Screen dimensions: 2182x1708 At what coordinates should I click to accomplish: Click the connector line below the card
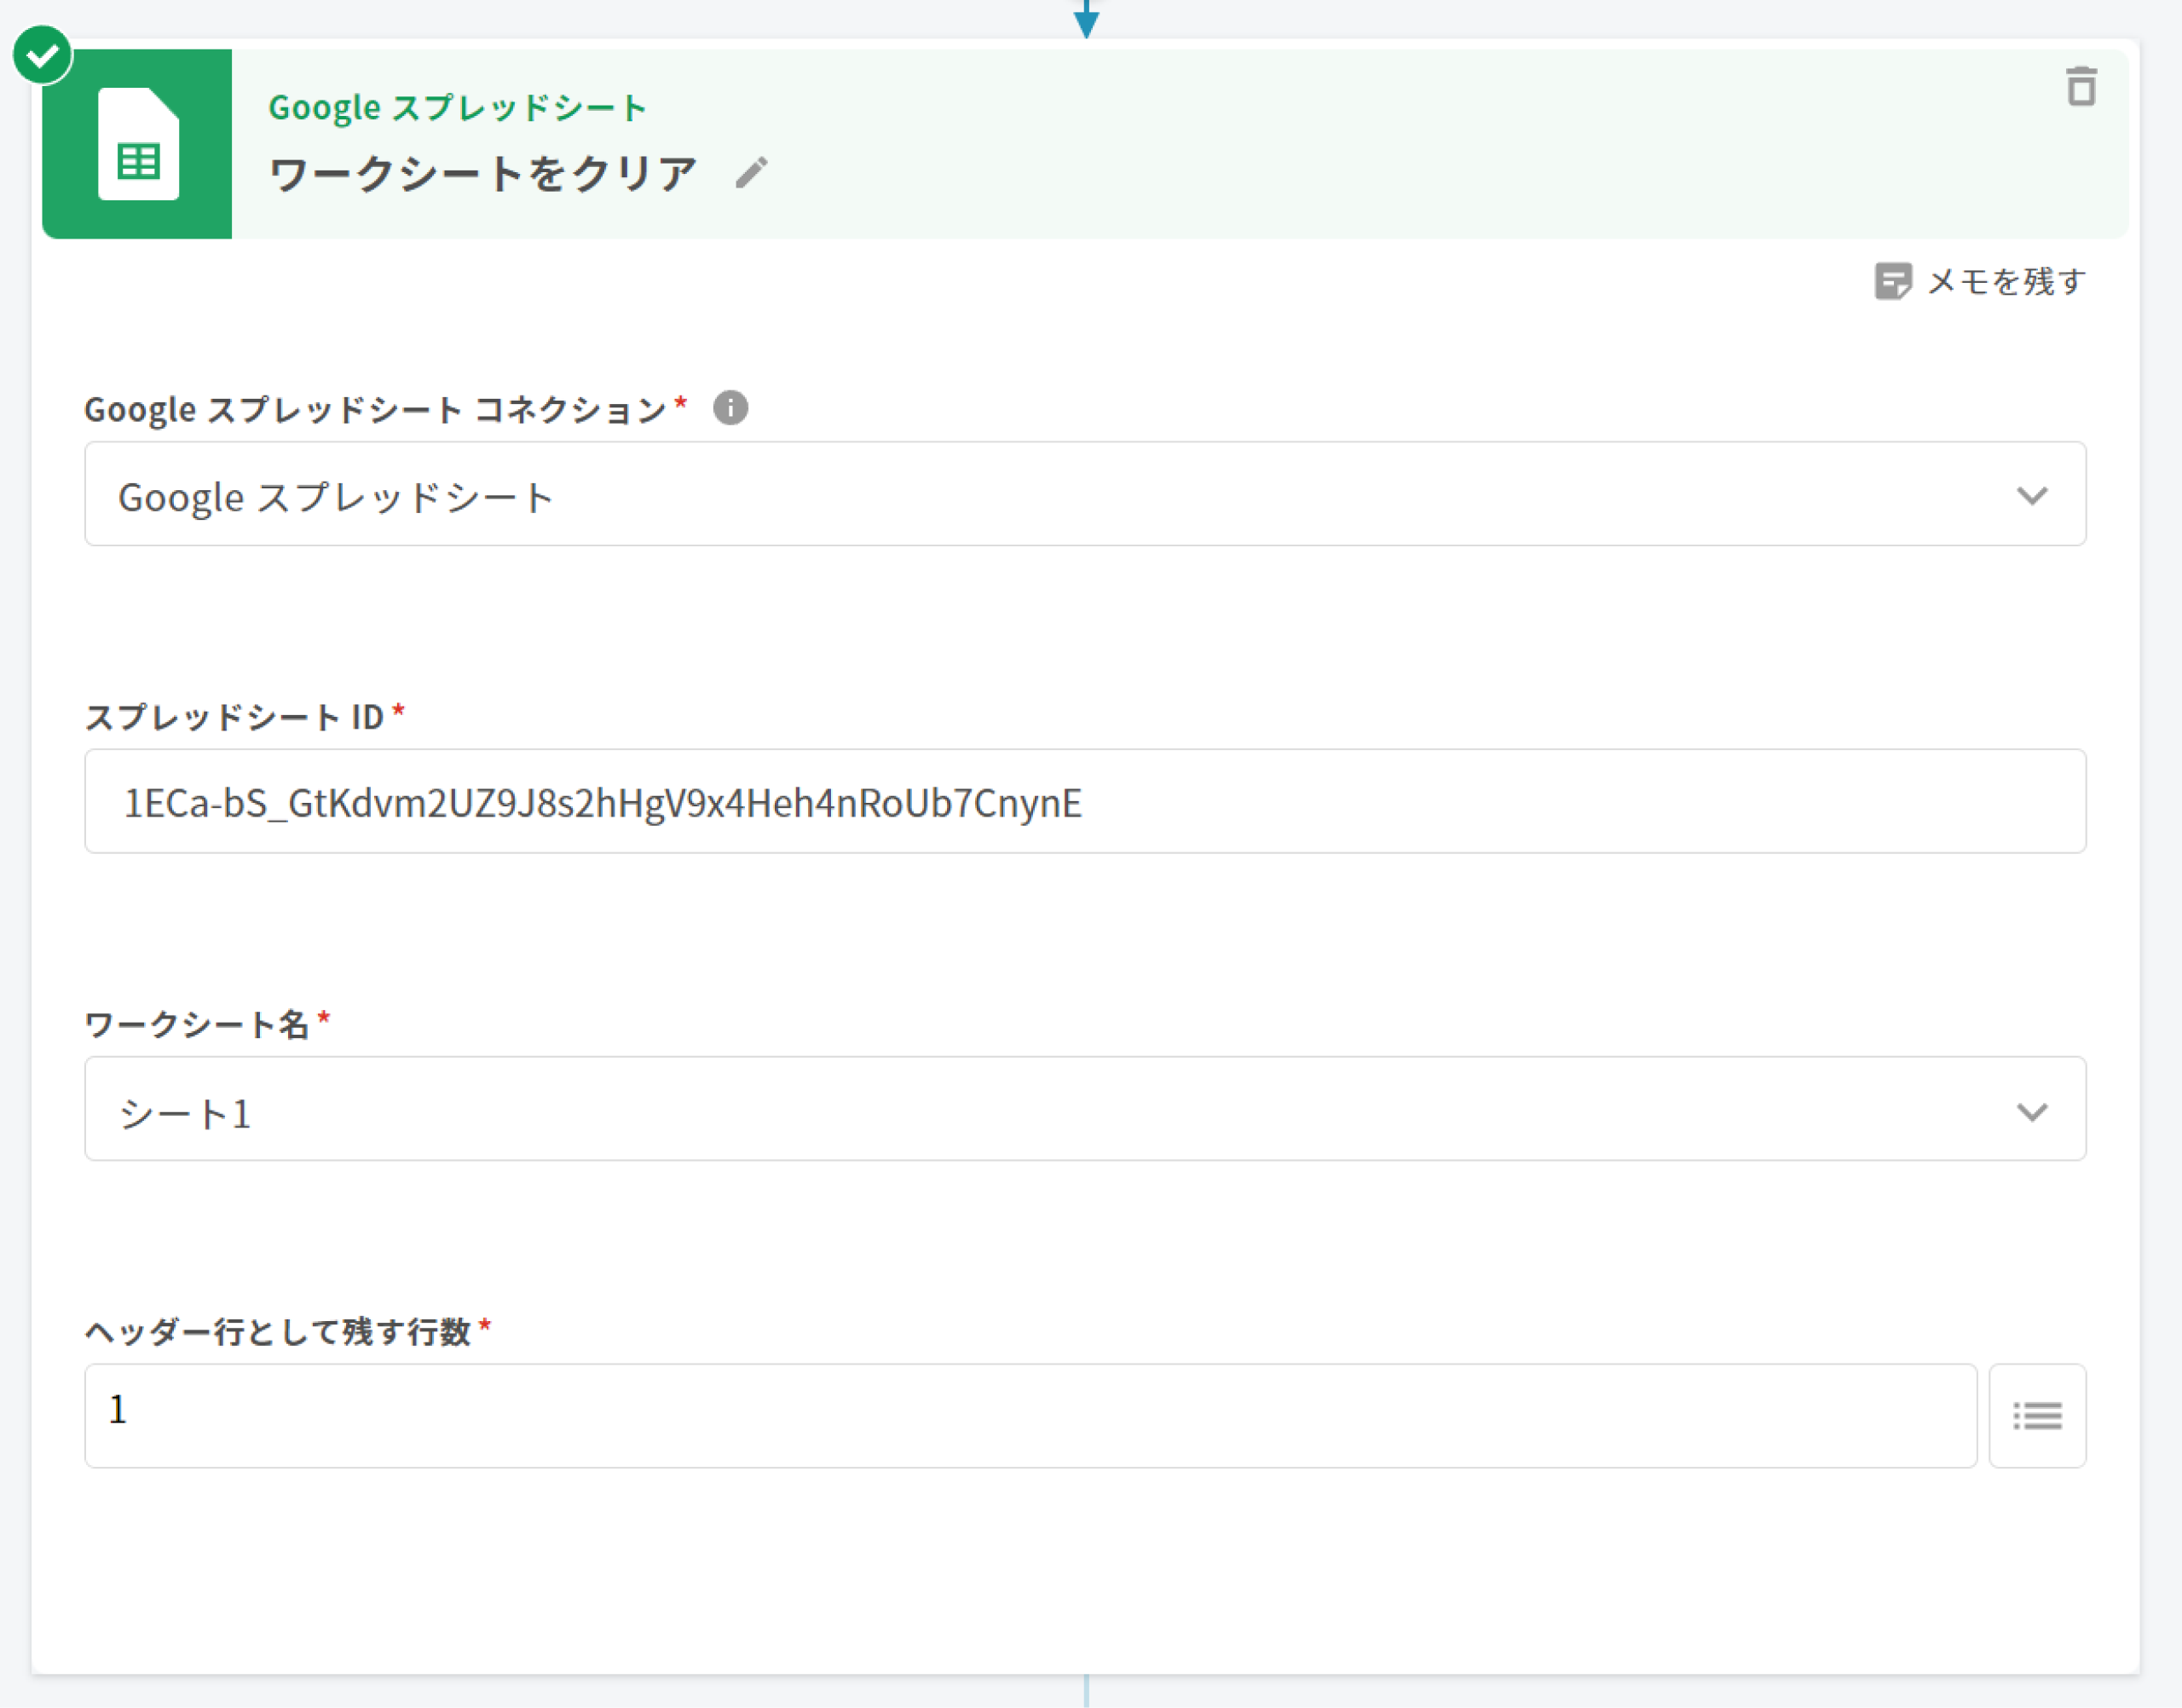1086,1692
